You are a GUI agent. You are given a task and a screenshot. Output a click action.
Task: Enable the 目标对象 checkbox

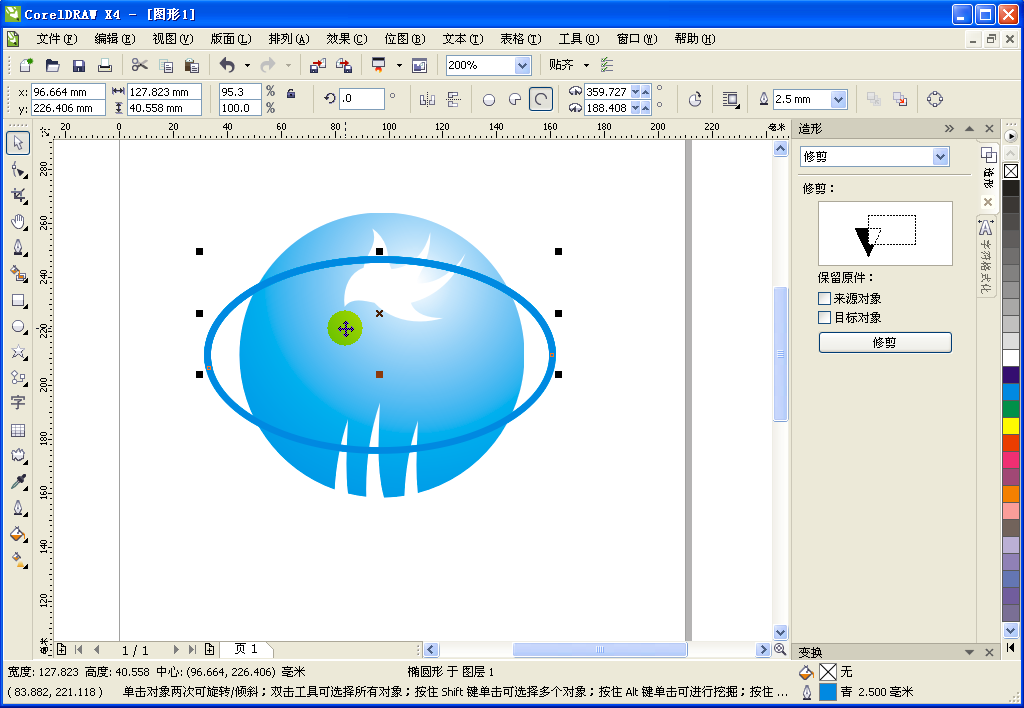coord(825,317)
